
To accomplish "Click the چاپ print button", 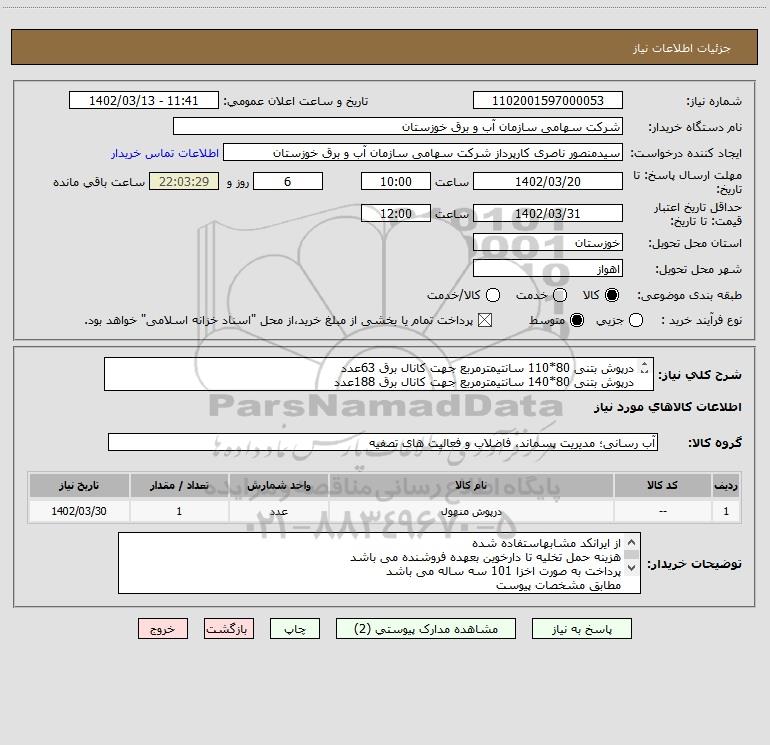I will [295, 629].
